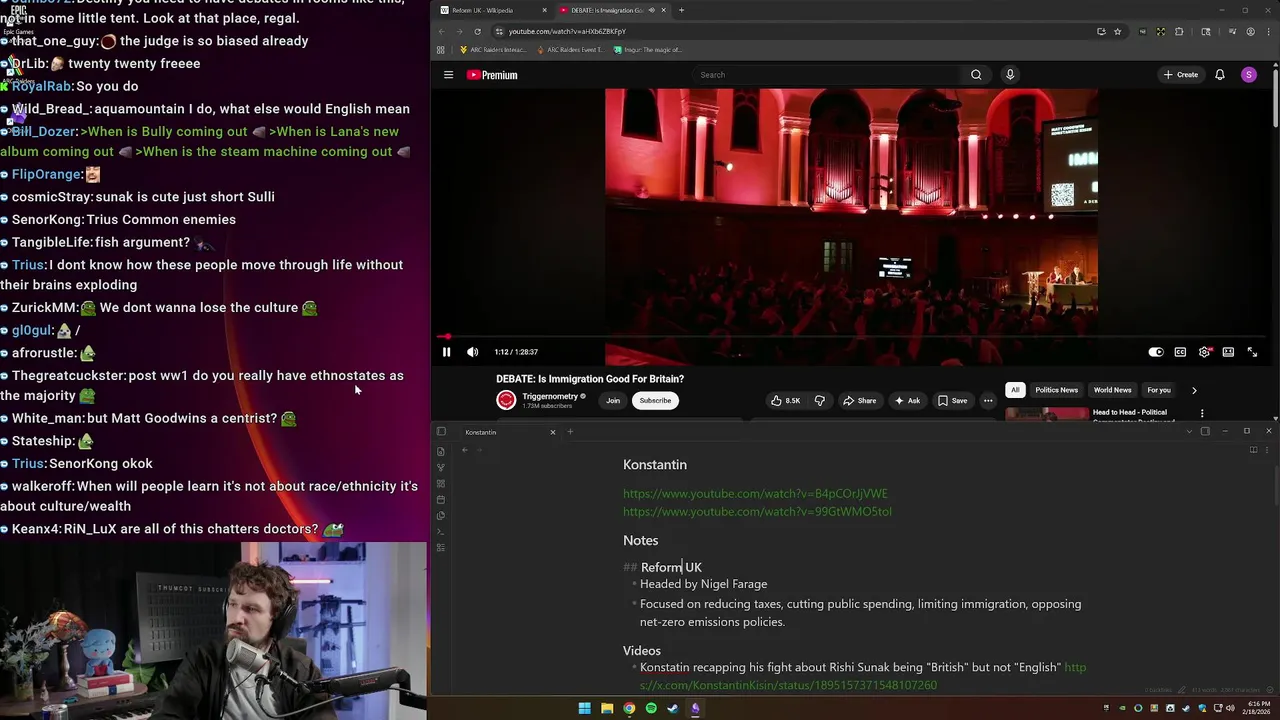This screenshot has height=720, width=1280.
Task: Open browser extensions puzzle icon
Action: tap(1178, 31)
